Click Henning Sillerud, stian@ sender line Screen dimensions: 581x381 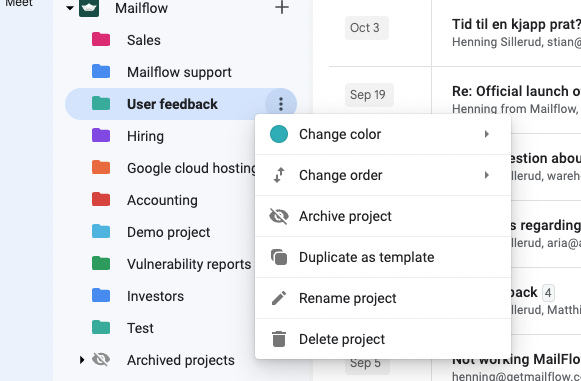[x=516, y=42]
